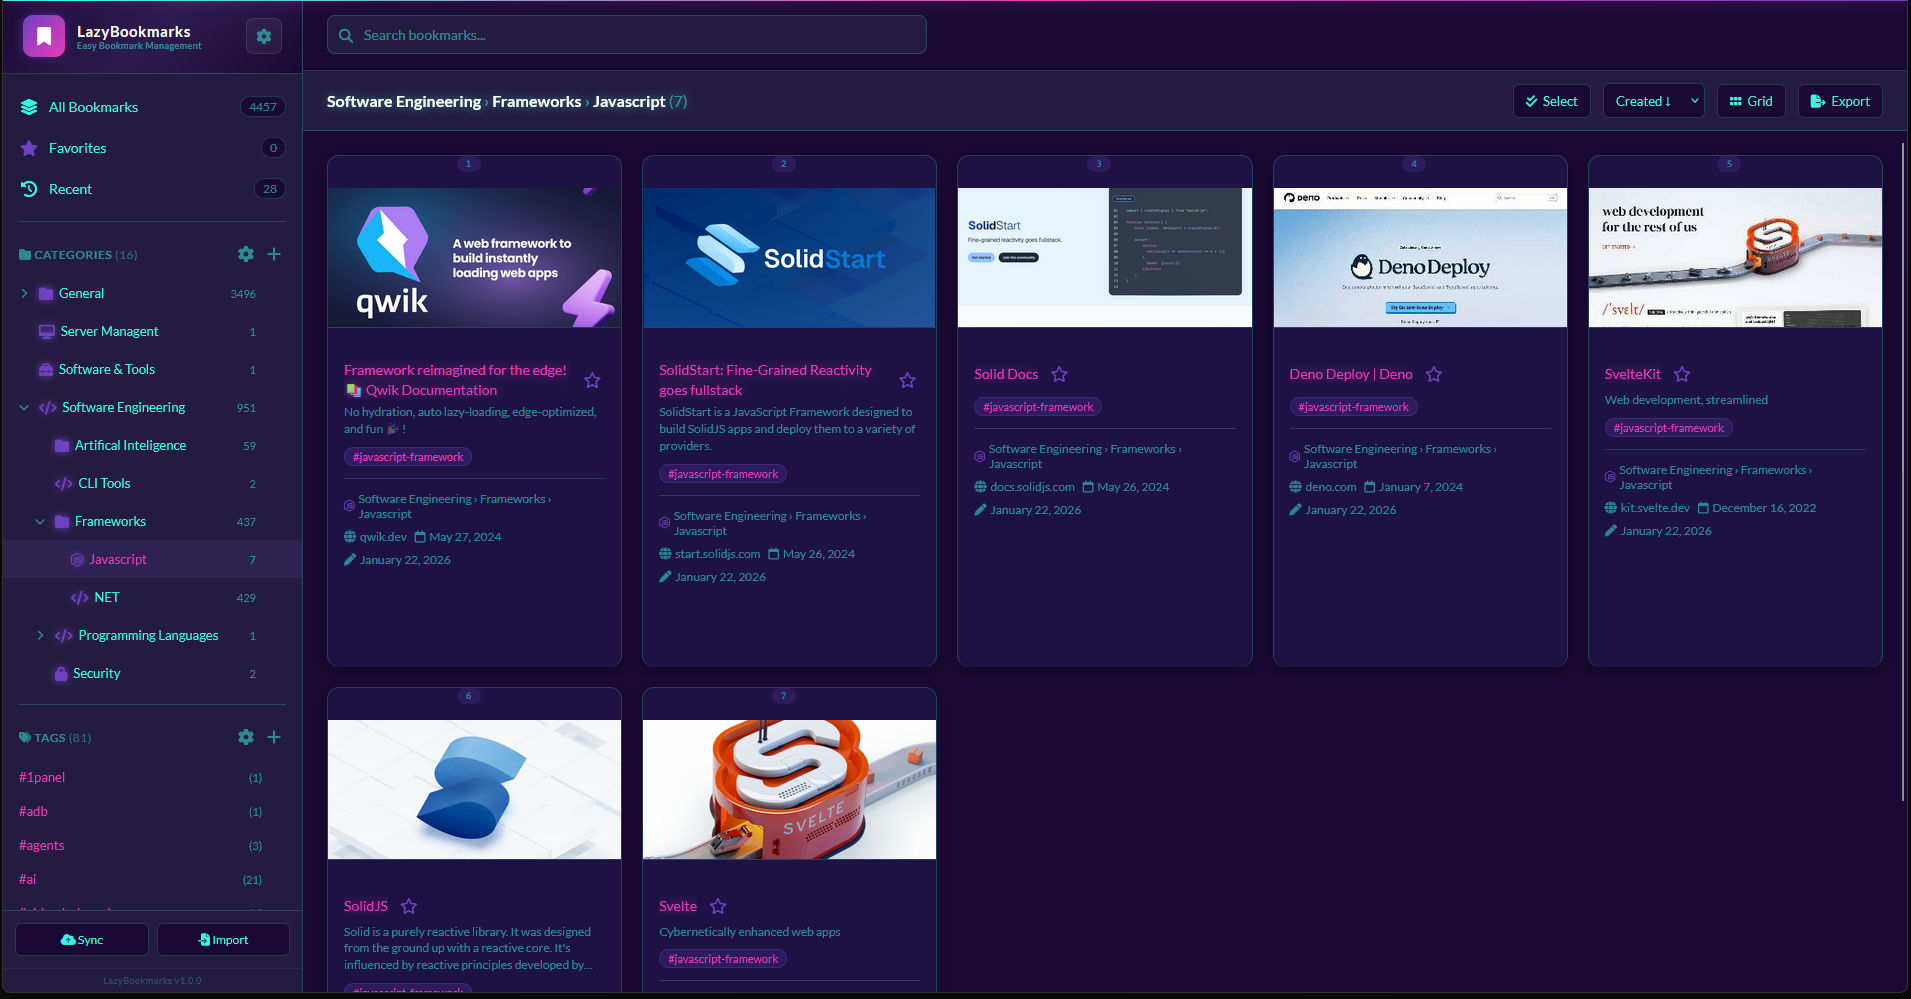Image resolution: width=1911 pixels, height=999 pixels.
Task: Star the SolidJS bookmark
Action: pyautogui.click(x=409, y=906)
